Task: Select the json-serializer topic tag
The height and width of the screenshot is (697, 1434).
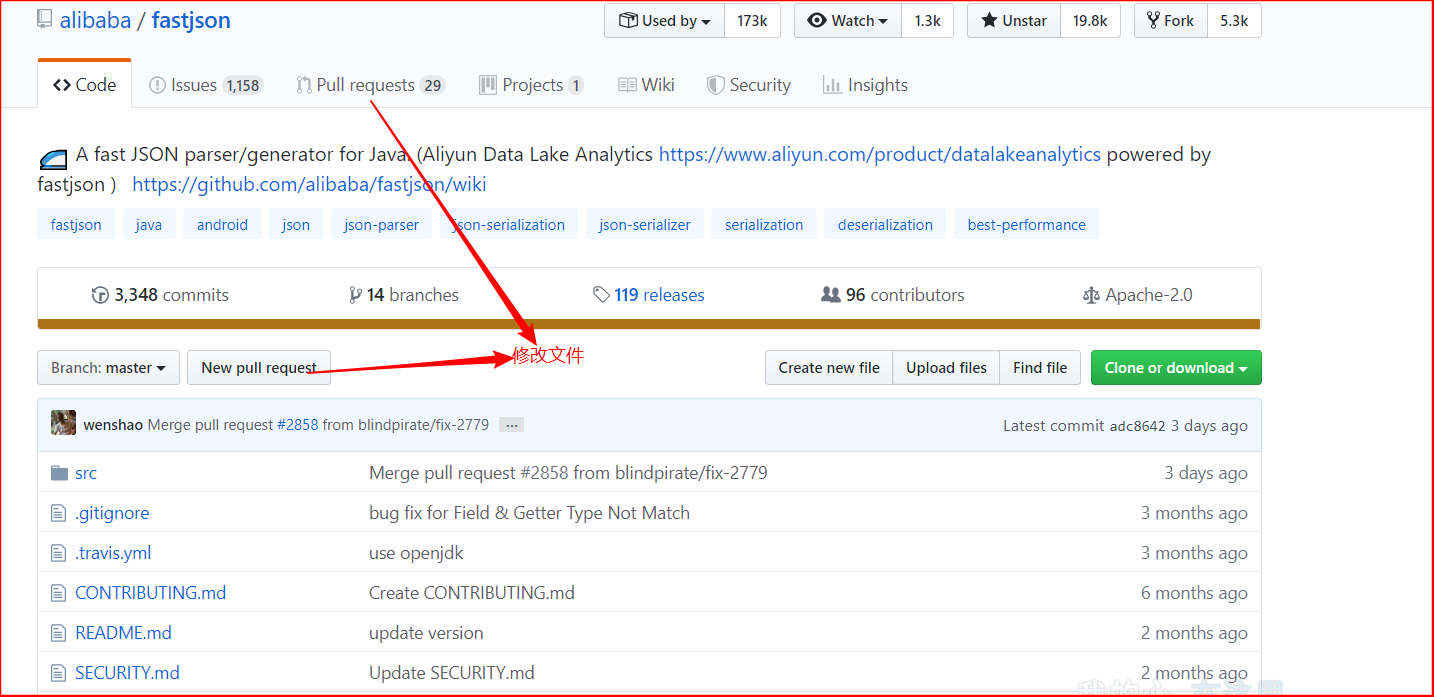Action: (x=645, y=224)
